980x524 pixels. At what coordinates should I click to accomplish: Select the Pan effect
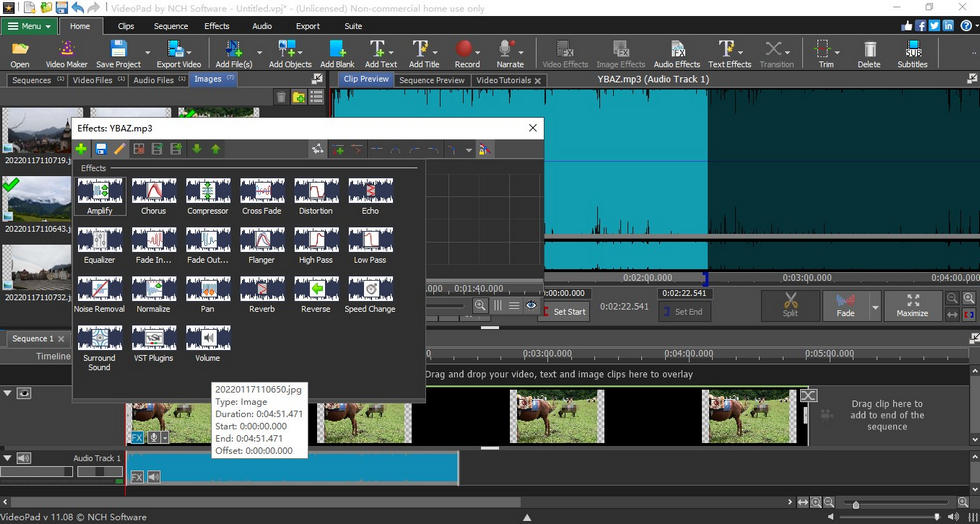[208, 295]
